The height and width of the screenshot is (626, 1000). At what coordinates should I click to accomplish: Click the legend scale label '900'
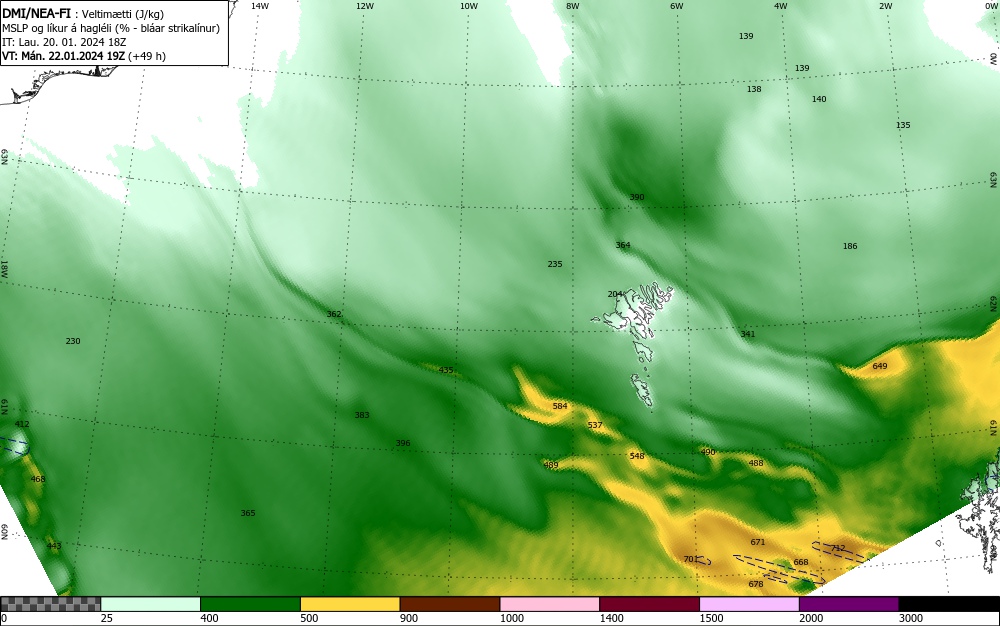[409, 618]
